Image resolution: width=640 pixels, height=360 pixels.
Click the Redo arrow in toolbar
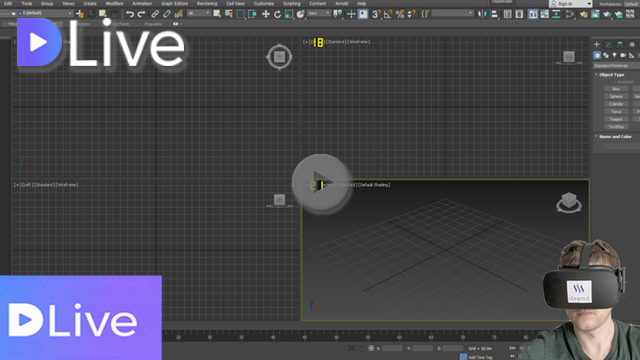pos(141,14)
